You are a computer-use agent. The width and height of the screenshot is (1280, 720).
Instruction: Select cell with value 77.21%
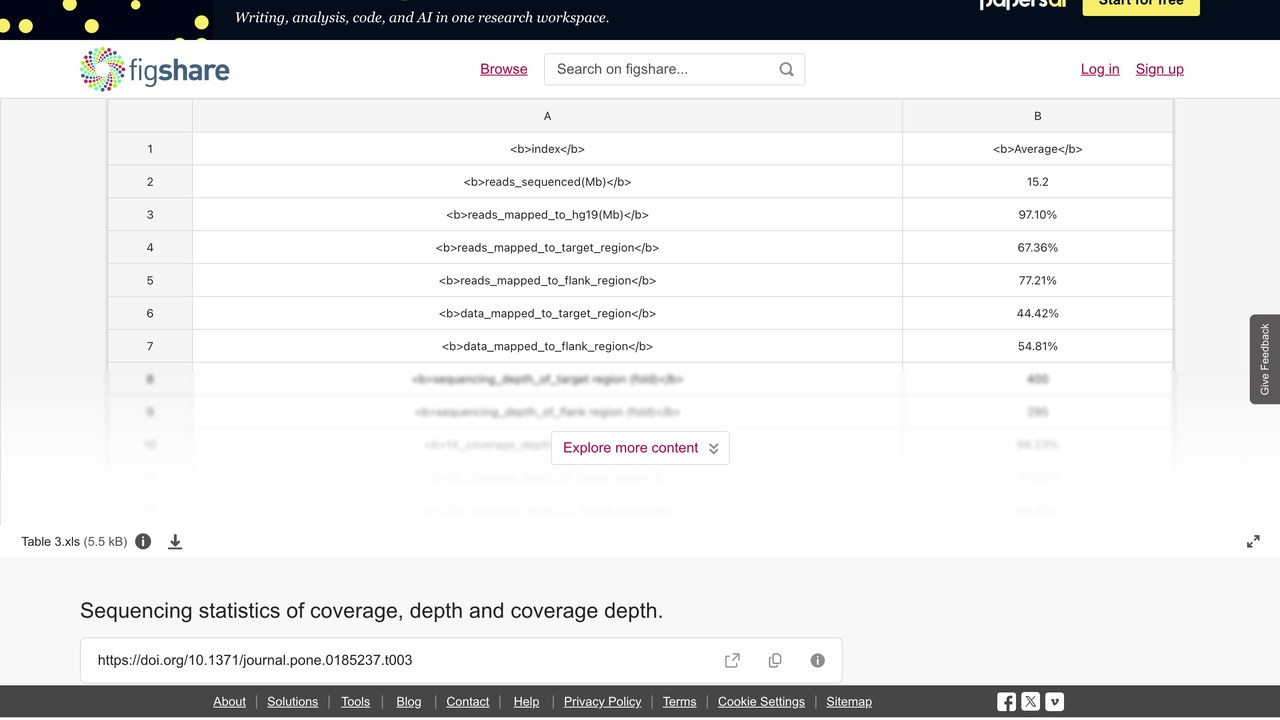1037,281
